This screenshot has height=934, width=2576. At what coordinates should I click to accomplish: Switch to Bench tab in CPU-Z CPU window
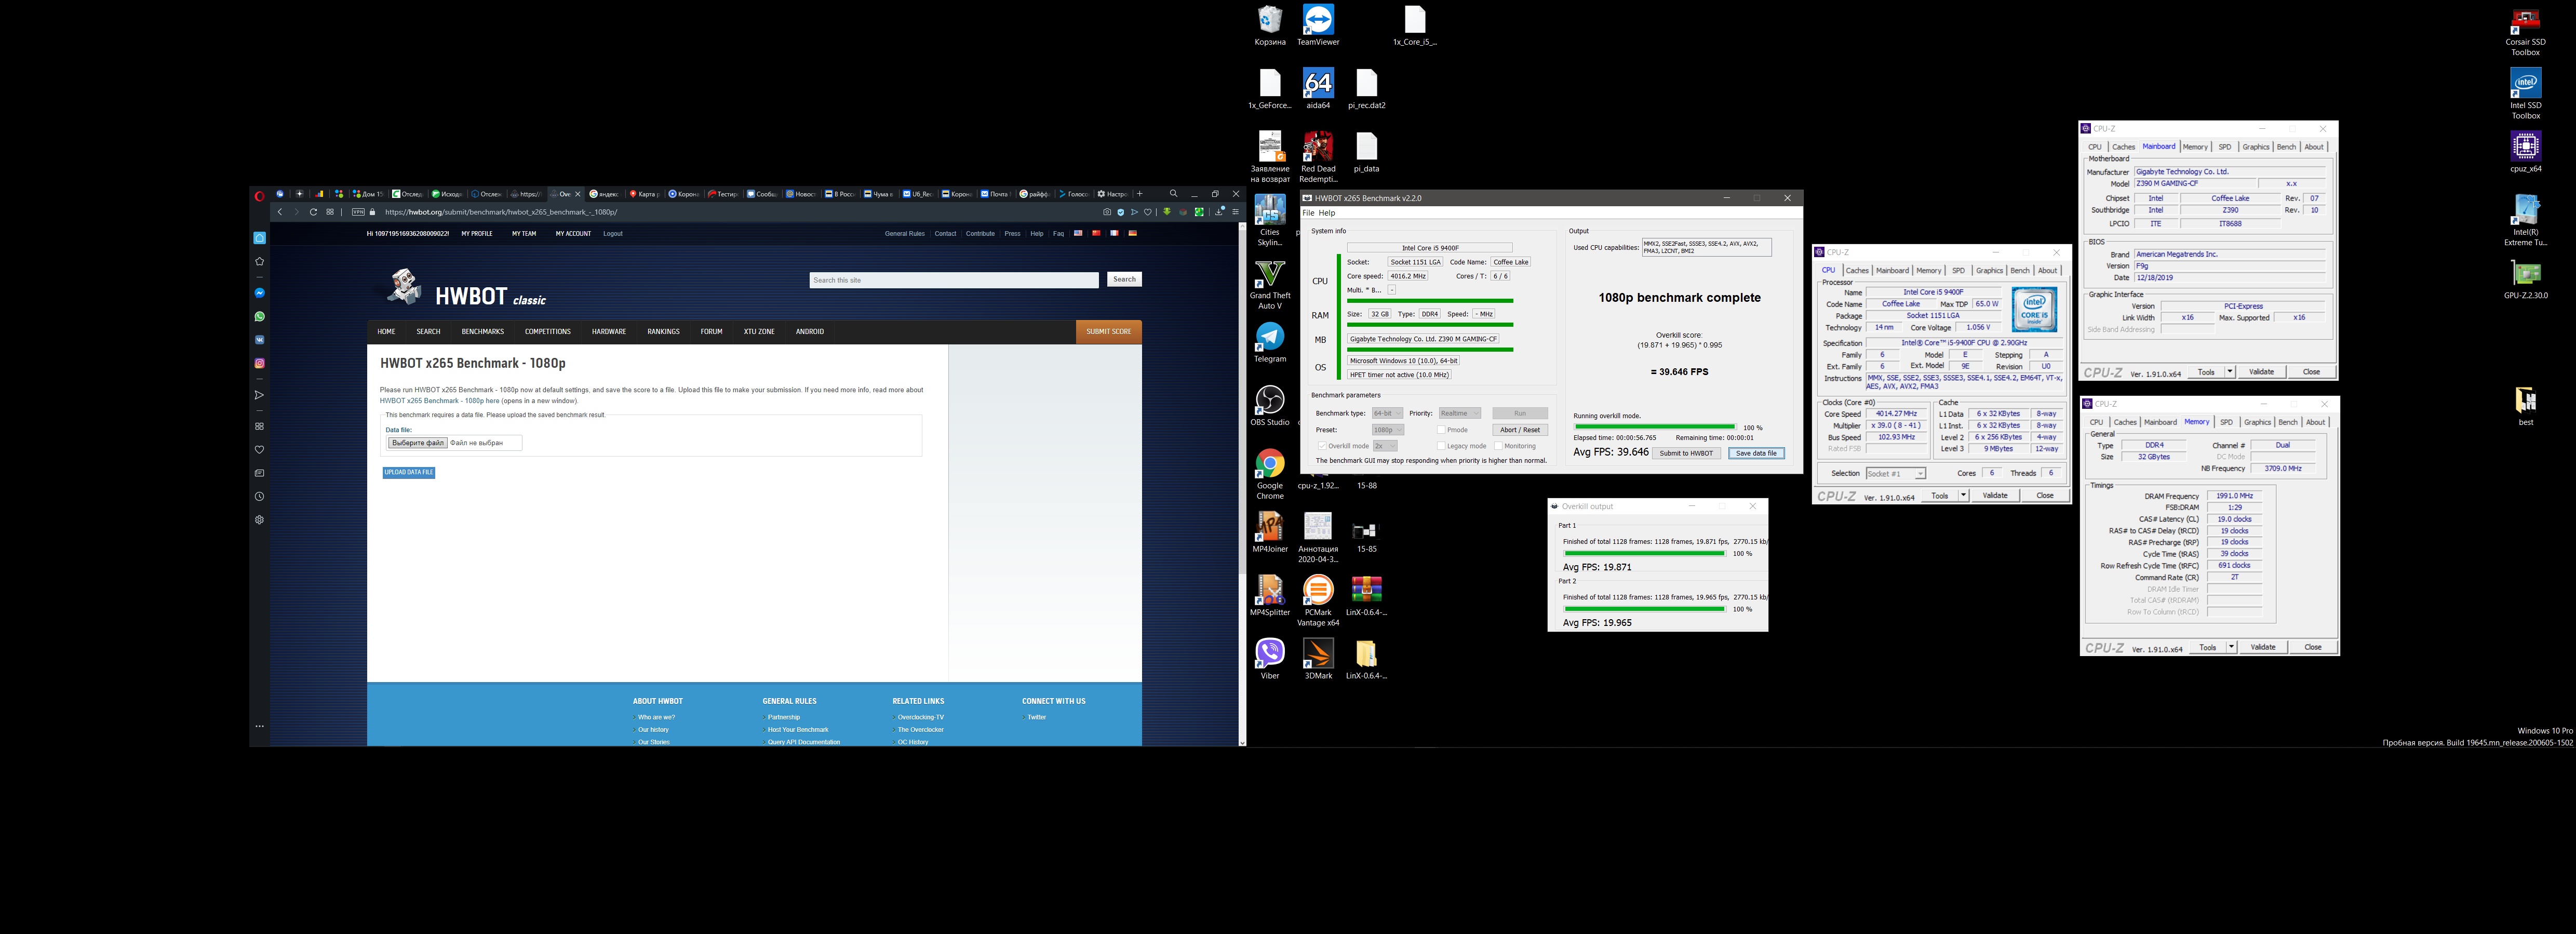(x=2020, y=271)
